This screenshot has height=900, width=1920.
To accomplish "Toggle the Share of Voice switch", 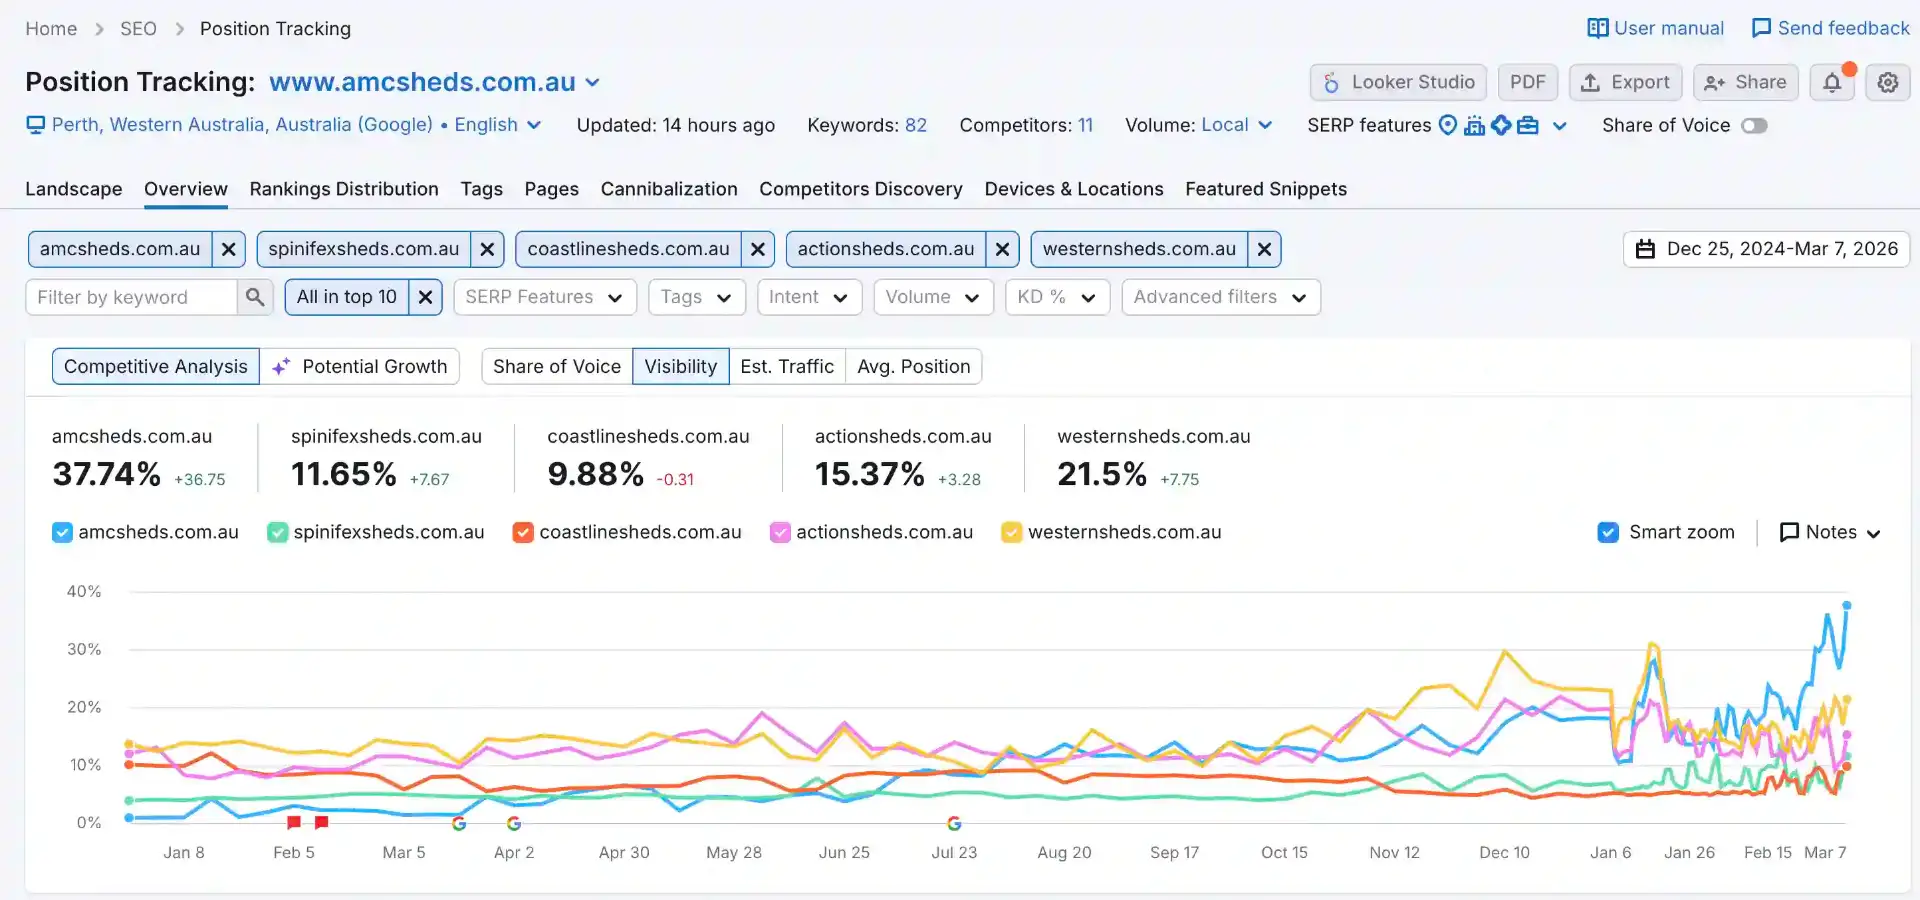I will (1754, 125).
